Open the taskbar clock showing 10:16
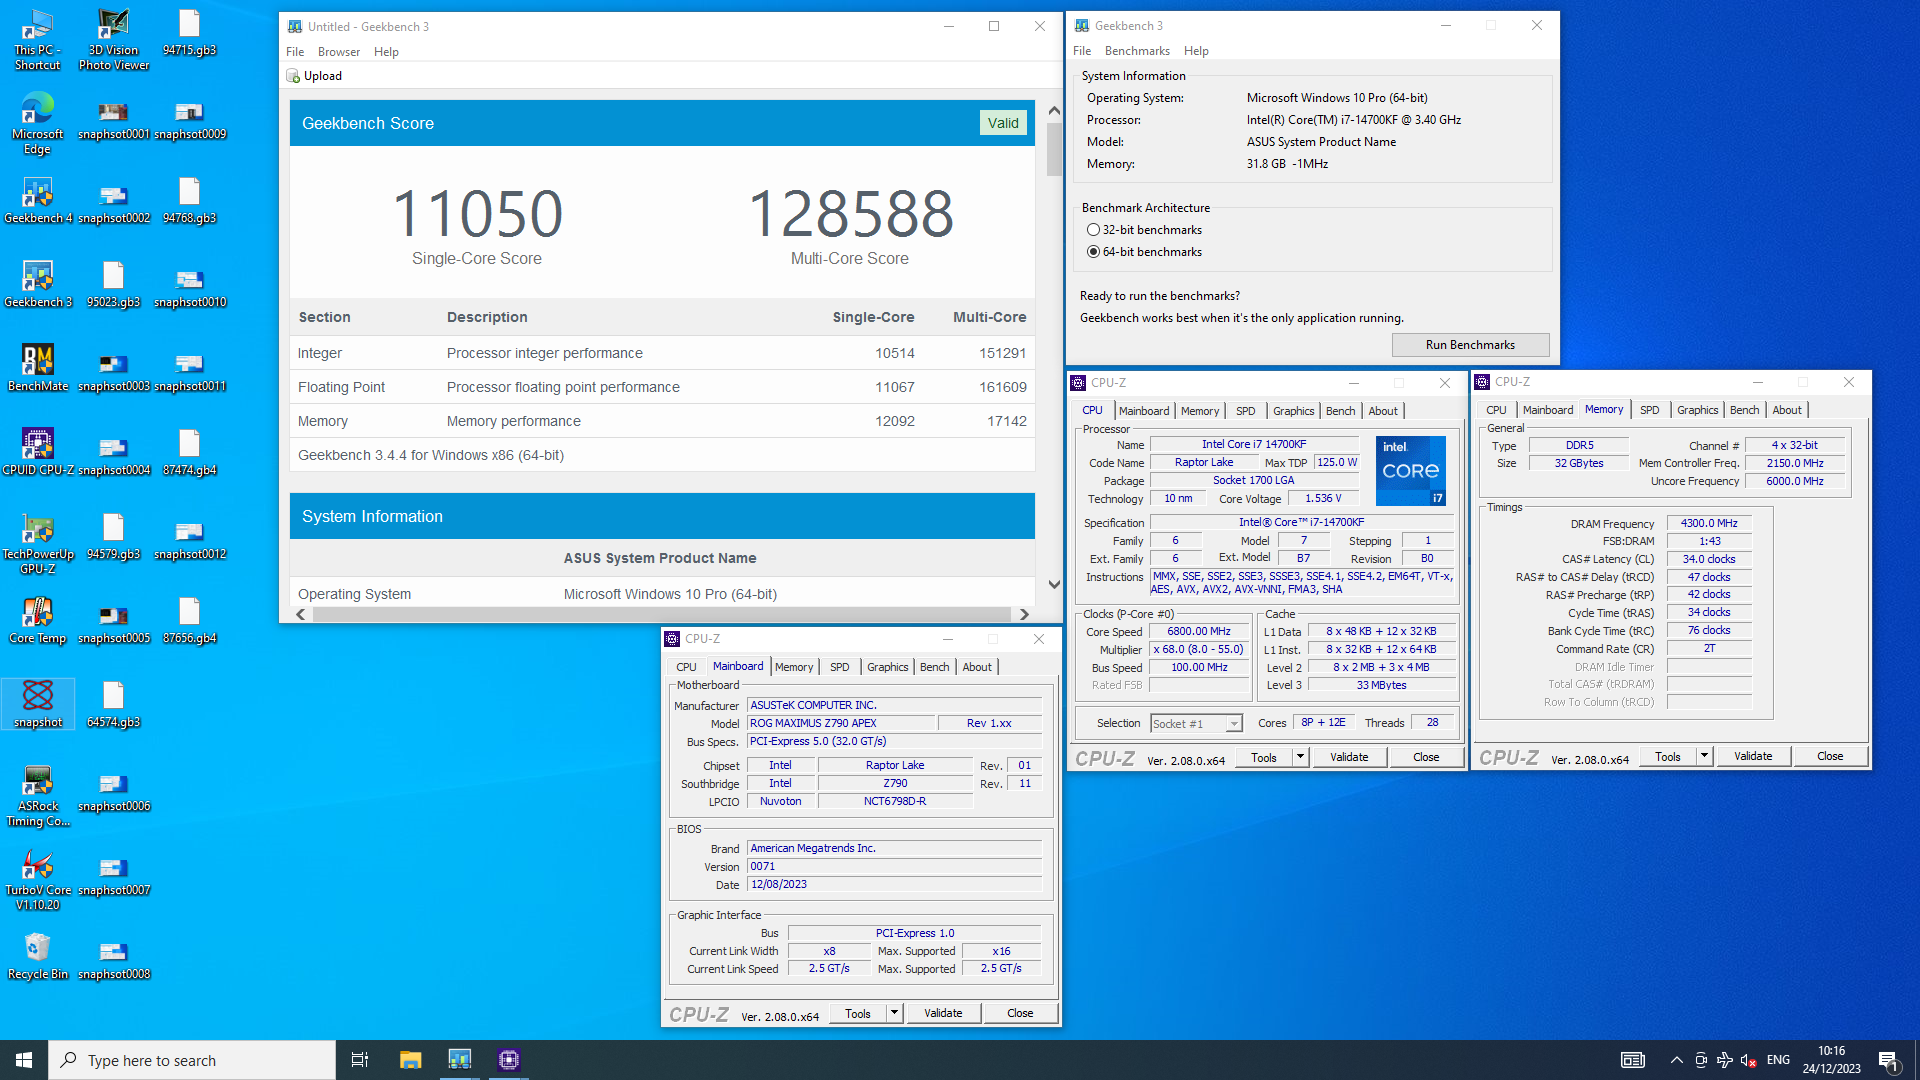Viewport: 1920px width, 1080px height. 1831,1060
